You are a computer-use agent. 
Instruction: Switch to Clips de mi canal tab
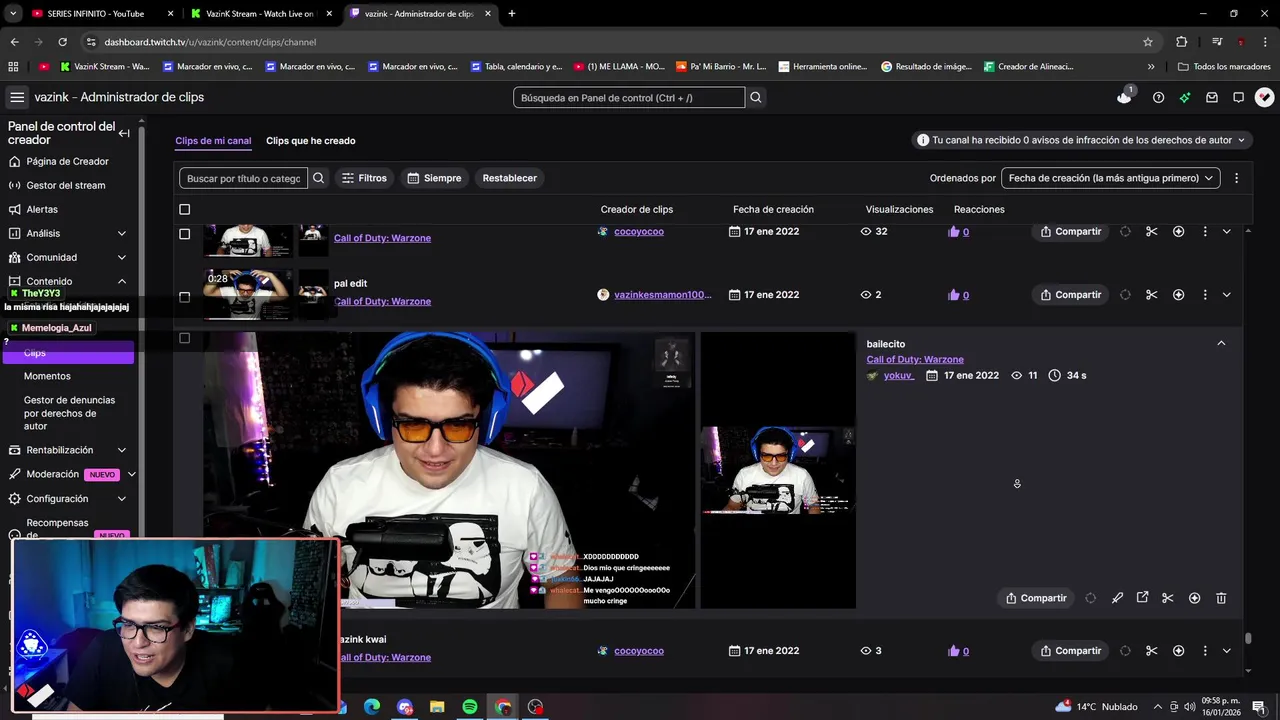click(213, 141)
